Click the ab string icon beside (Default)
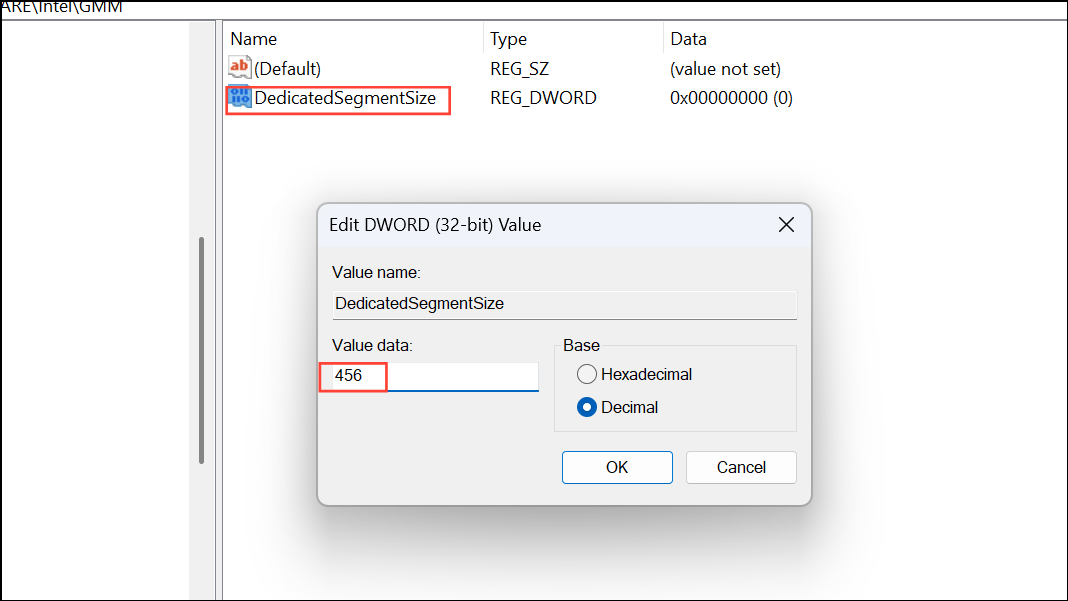1068x601 pixels. (x=239, y=68)
